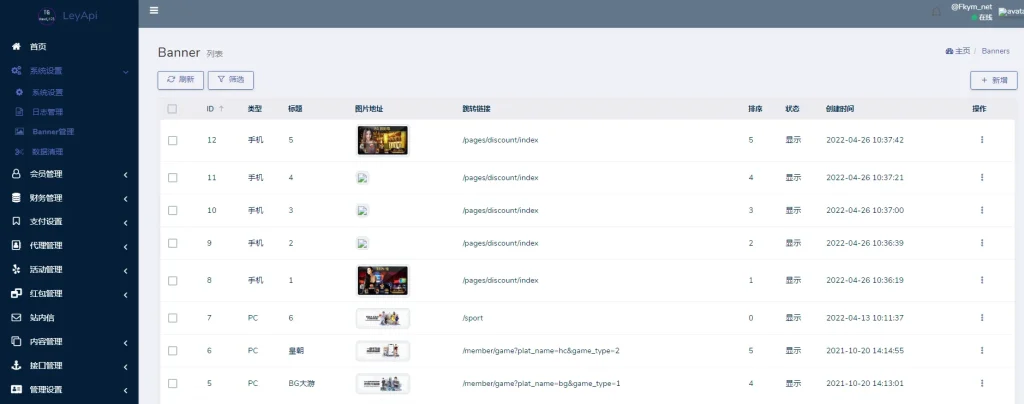Open 日志管理 submenu item
Viewport: 1024px width, 404px height.
click(x=47, y=112)
